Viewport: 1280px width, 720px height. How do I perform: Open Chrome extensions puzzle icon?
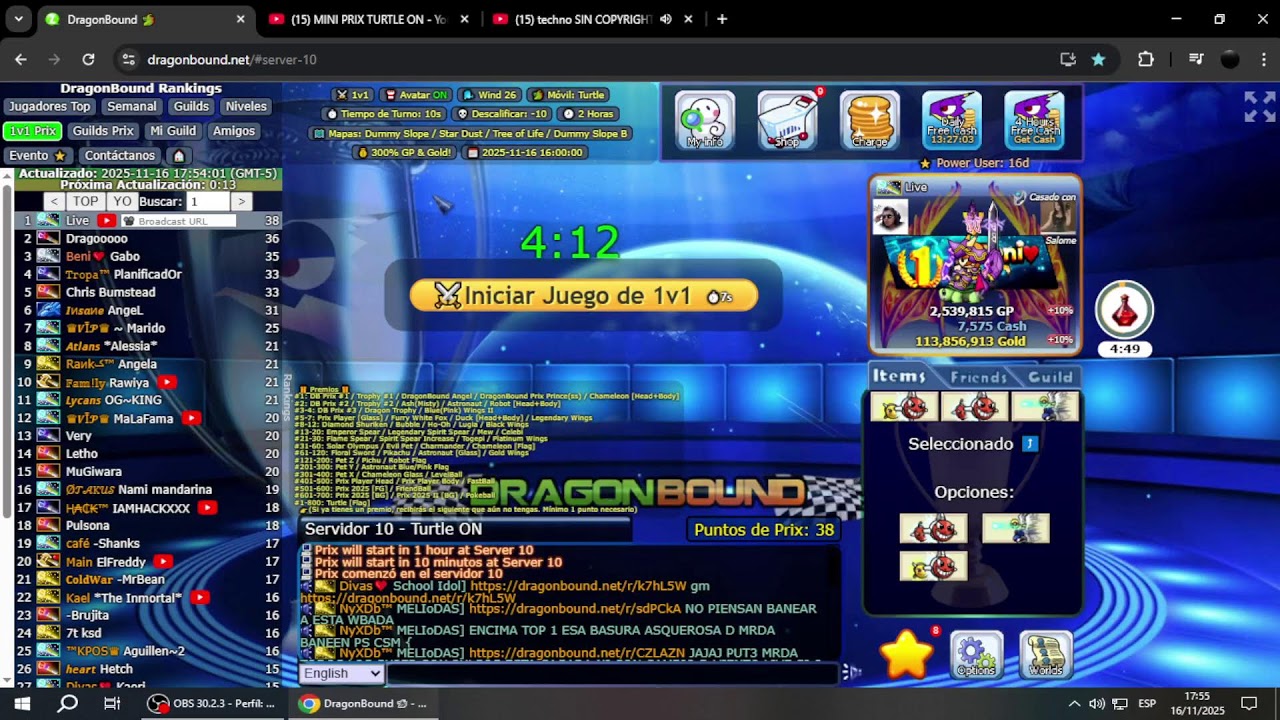1146,60
